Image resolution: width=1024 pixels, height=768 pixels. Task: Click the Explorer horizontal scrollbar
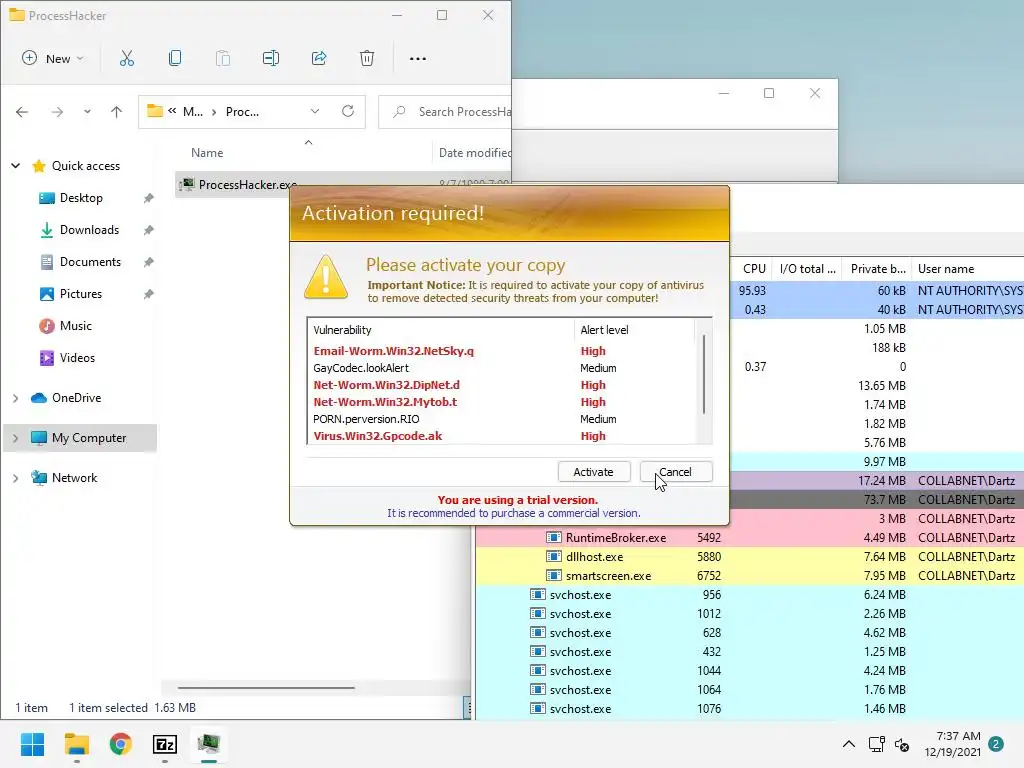266,688
